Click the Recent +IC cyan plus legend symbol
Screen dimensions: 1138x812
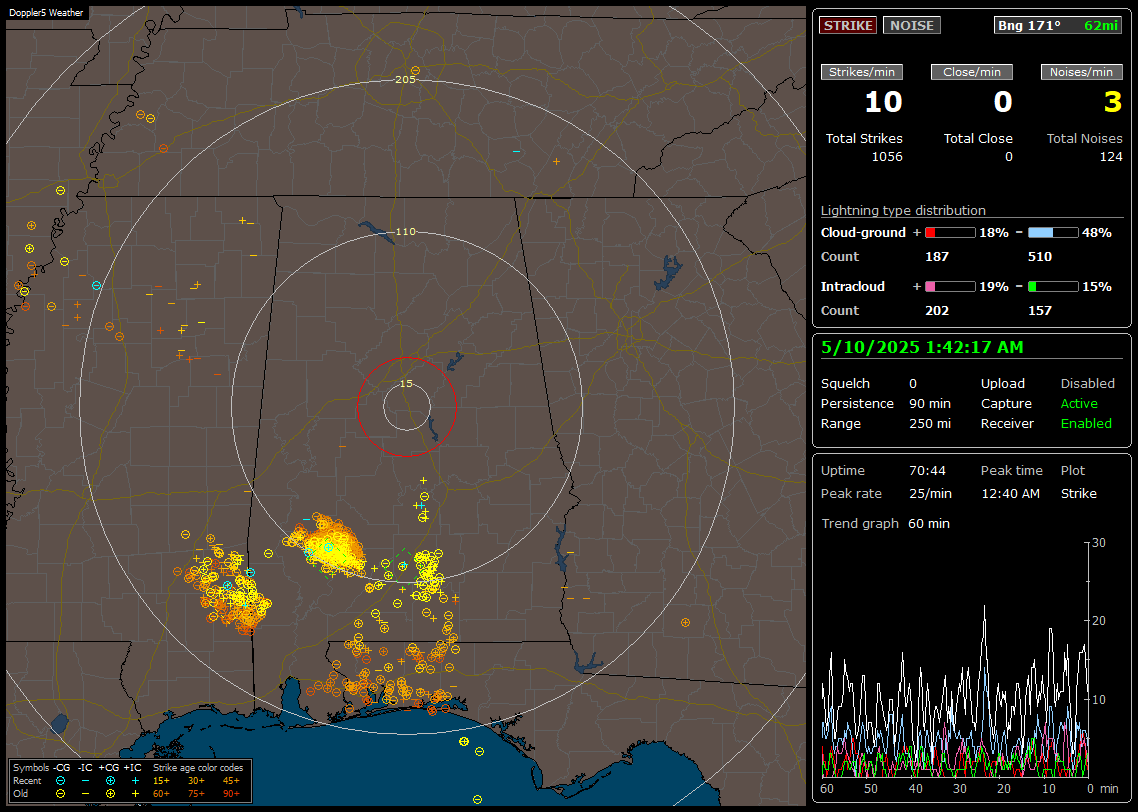tap(135, 781)
